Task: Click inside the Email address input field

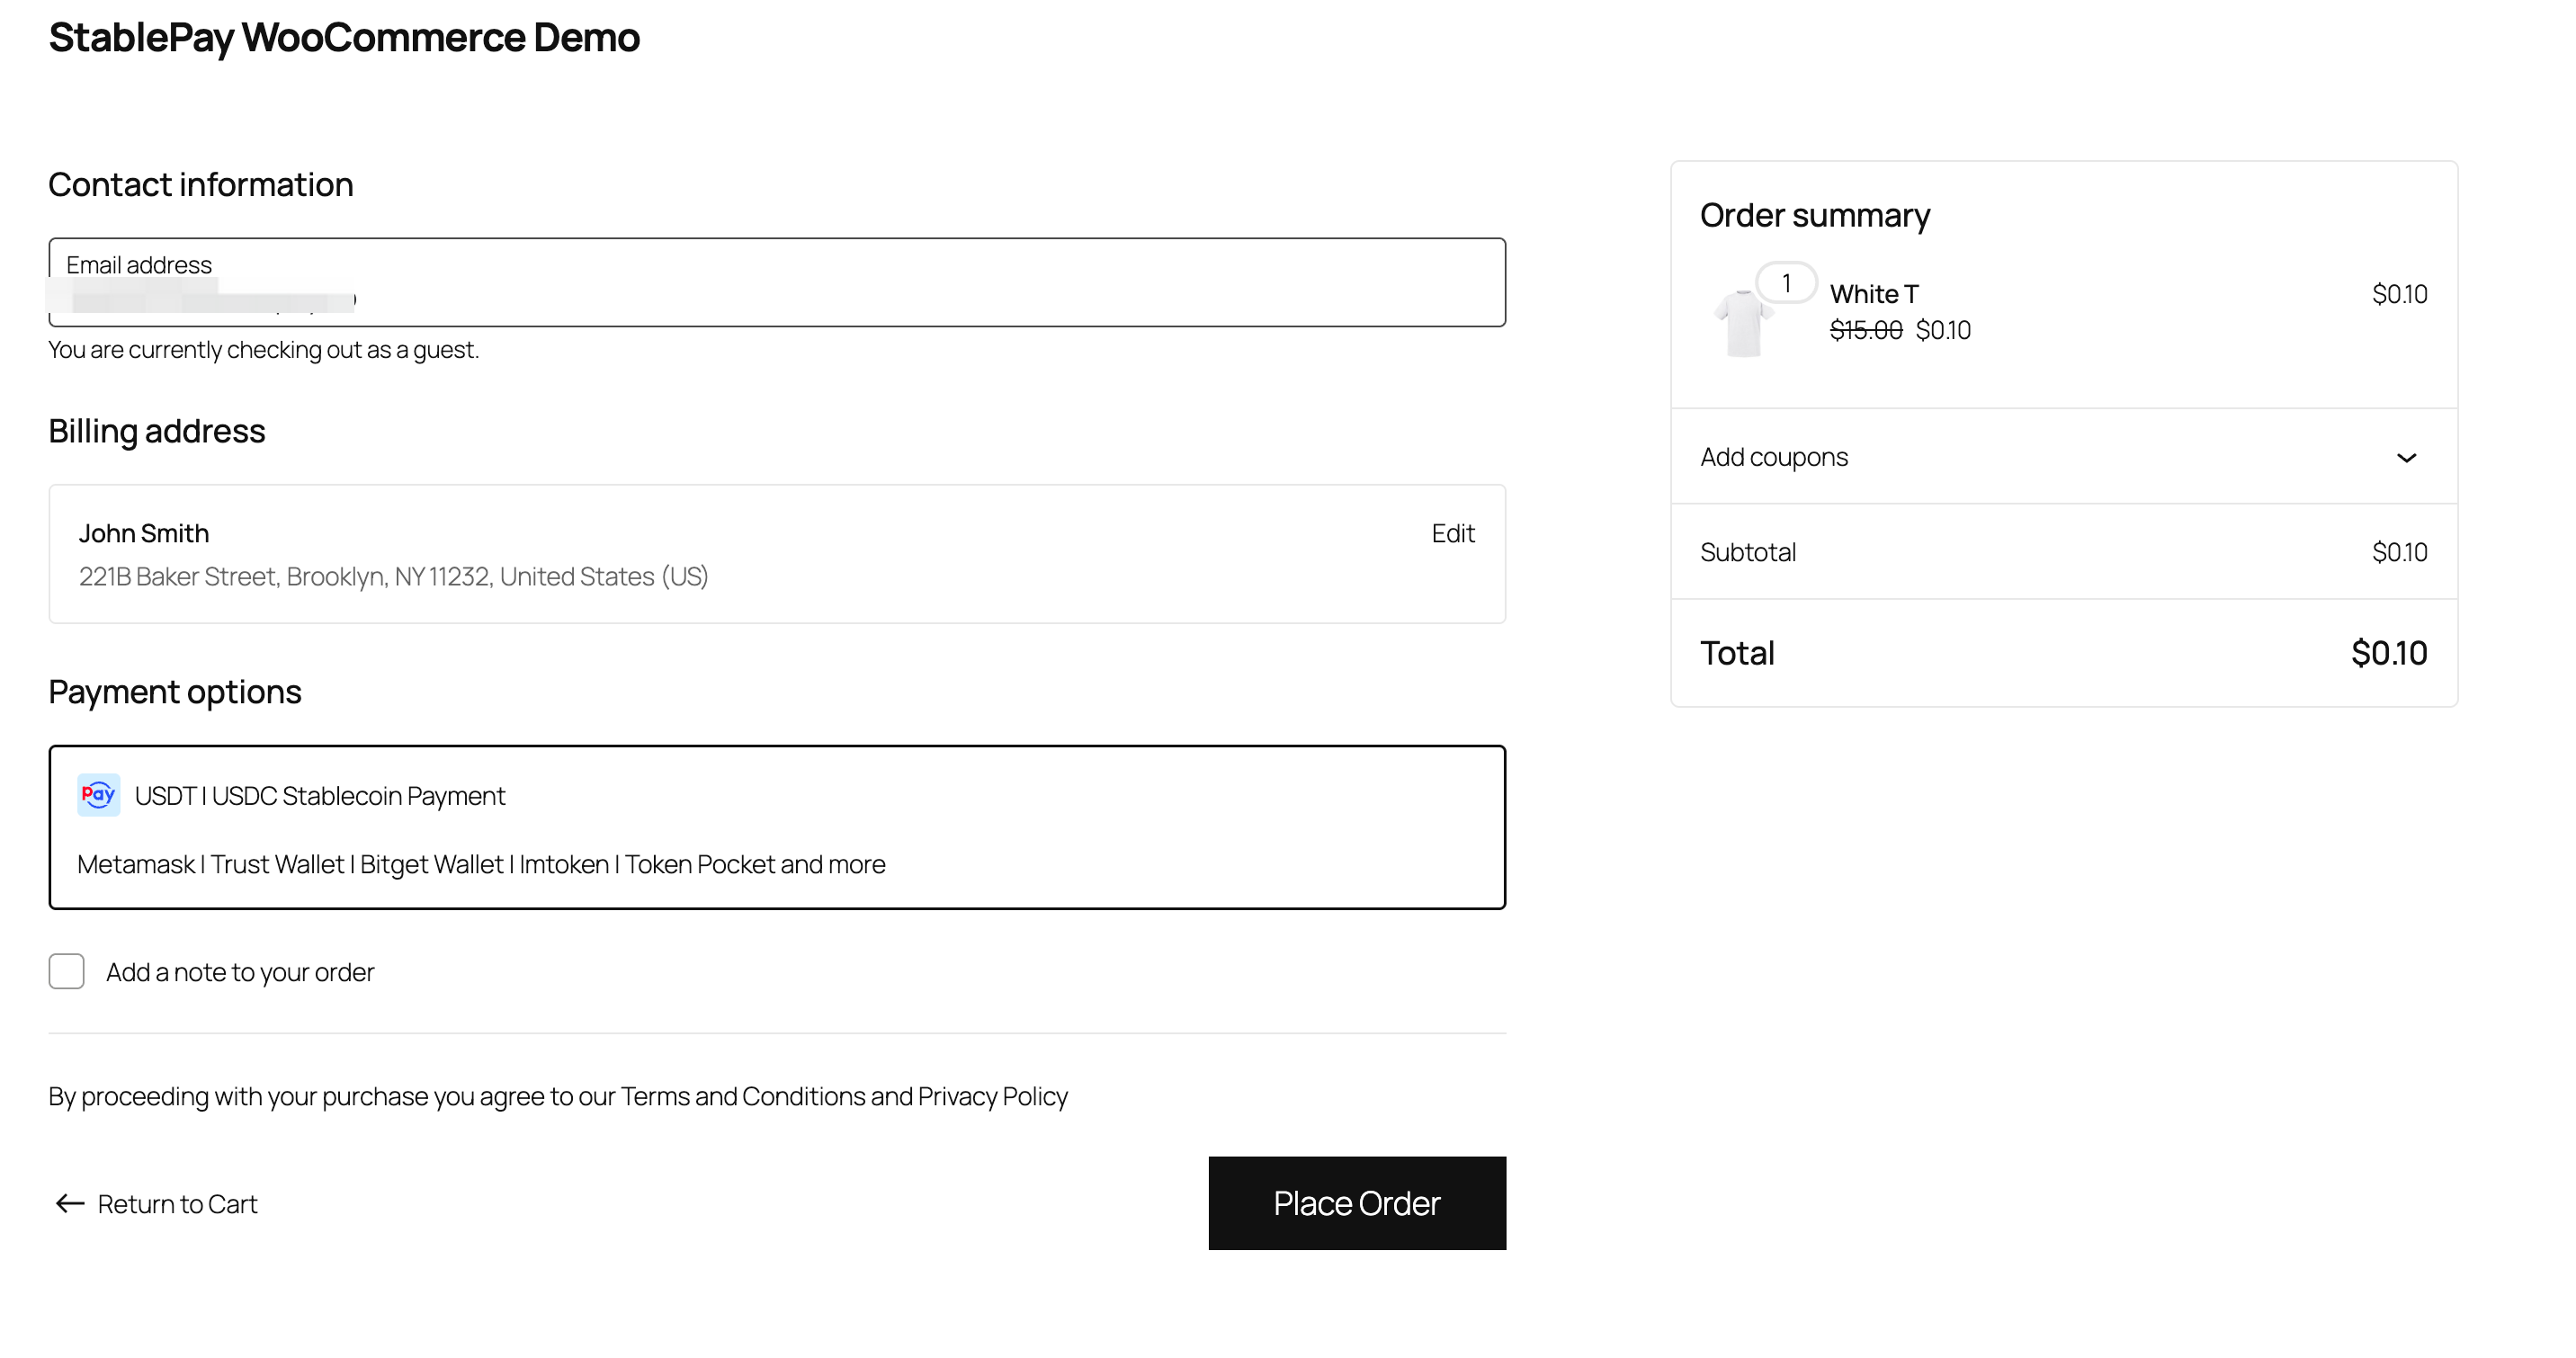Action: click(777, 283)
